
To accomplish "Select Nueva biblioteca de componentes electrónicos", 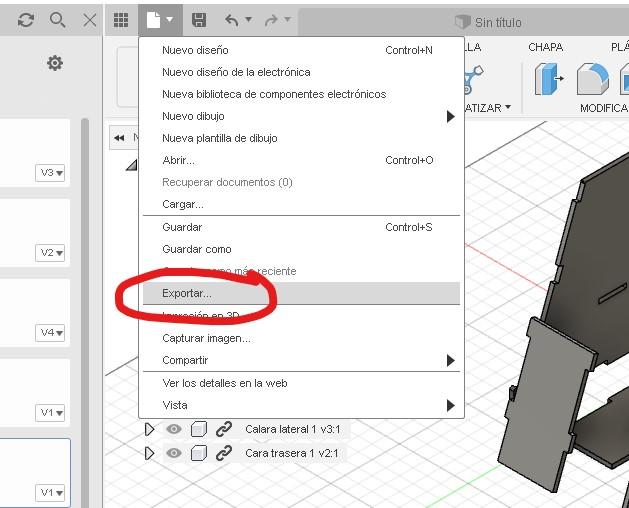I will (301, 94).
